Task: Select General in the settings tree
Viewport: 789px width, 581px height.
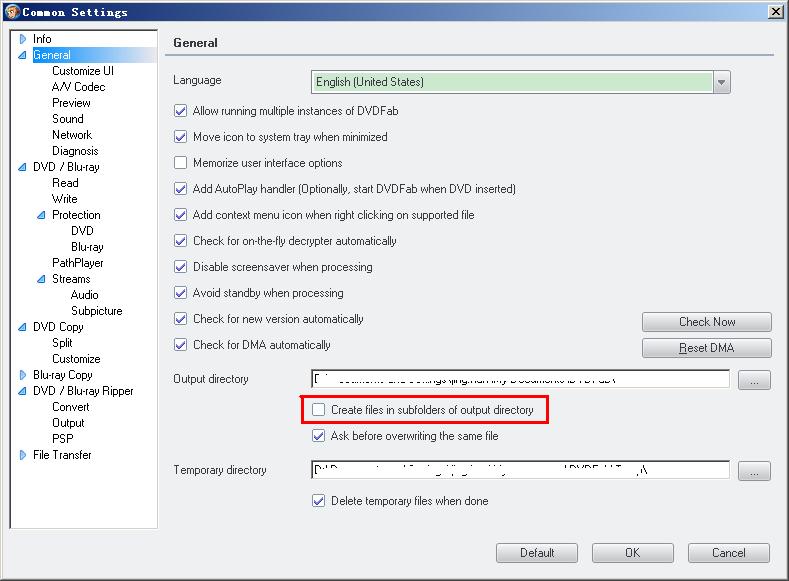Action: point(52,55)
